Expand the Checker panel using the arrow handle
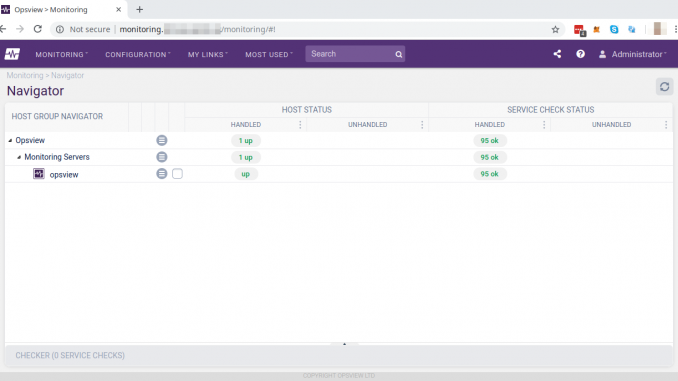This screenshot has height=381, width=678. [345, 344]
